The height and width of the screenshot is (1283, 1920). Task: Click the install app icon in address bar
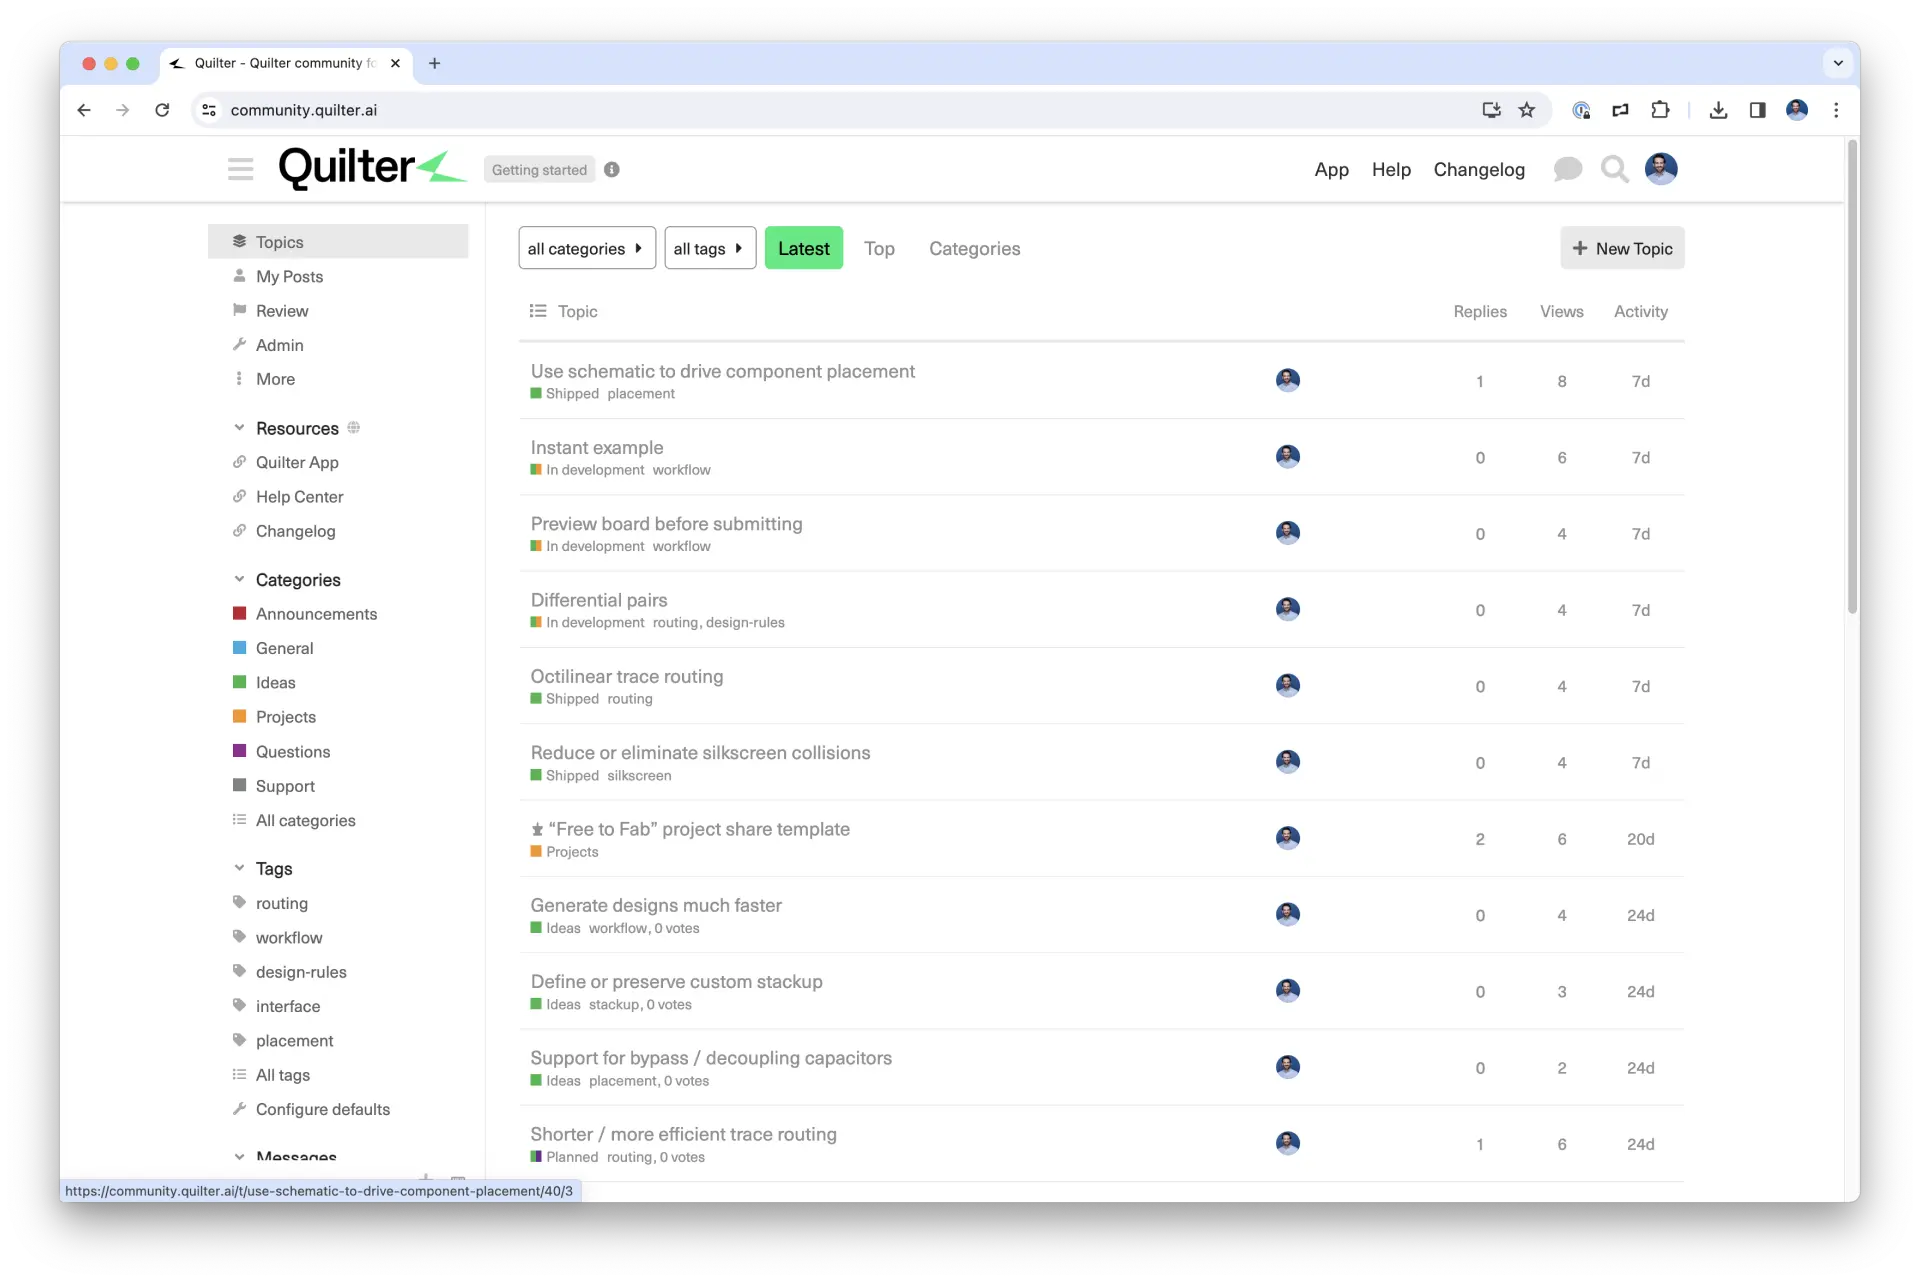[x=1491, y=110]
